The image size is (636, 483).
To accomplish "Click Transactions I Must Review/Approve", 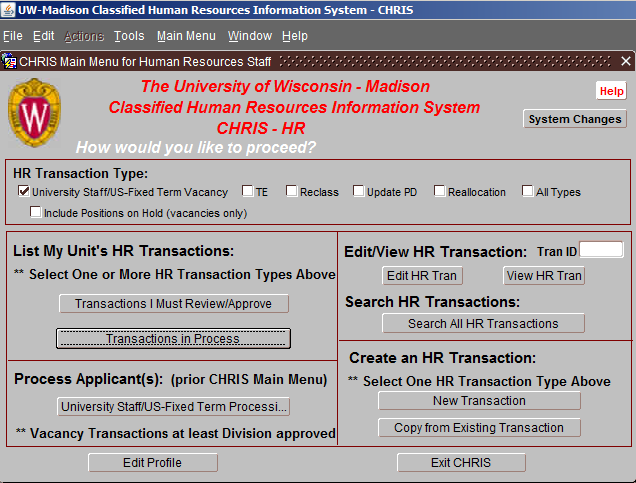I will click(174, 303).
